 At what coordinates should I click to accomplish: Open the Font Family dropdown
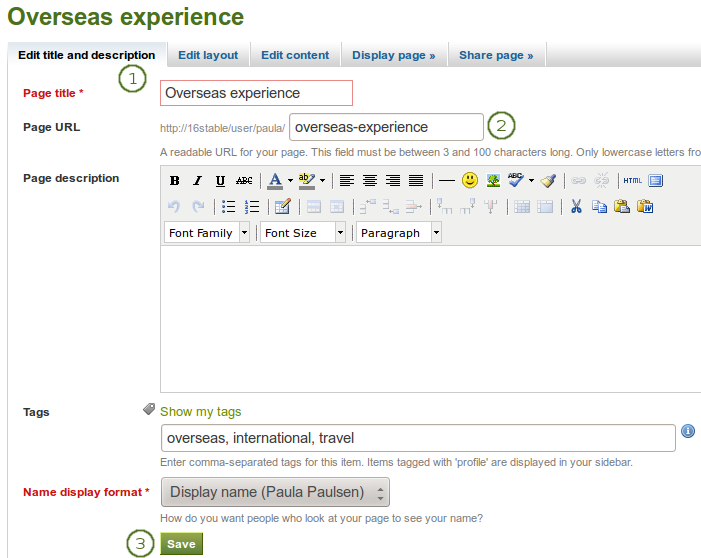(207, 233)
